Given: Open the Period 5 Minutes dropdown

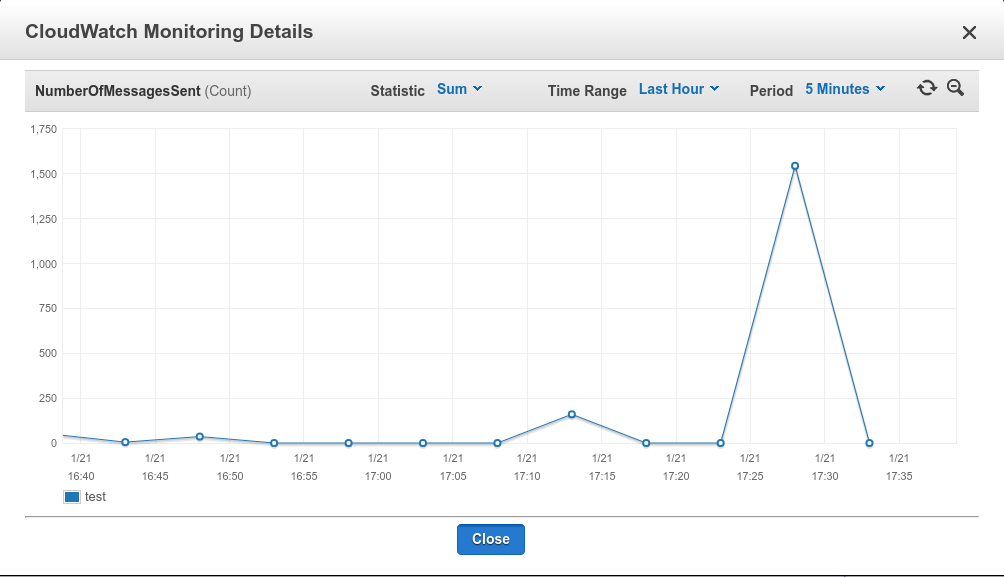Looking at the screenshot, I should (845, 89).
